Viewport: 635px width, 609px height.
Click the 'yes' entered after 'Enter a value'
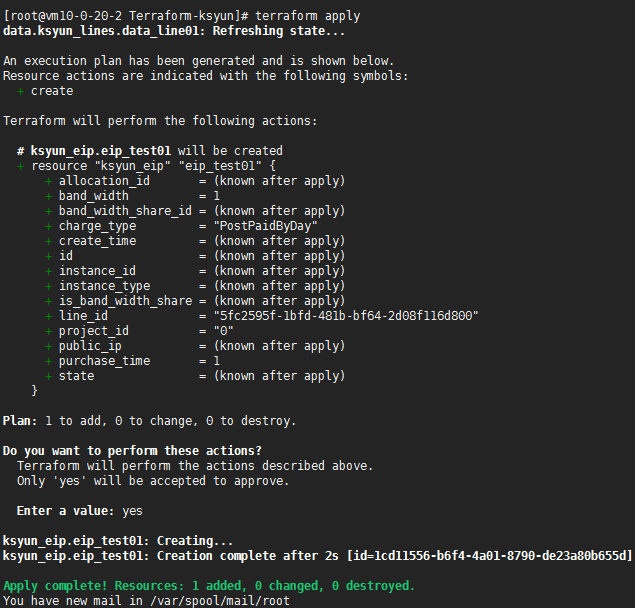point(133,511)
